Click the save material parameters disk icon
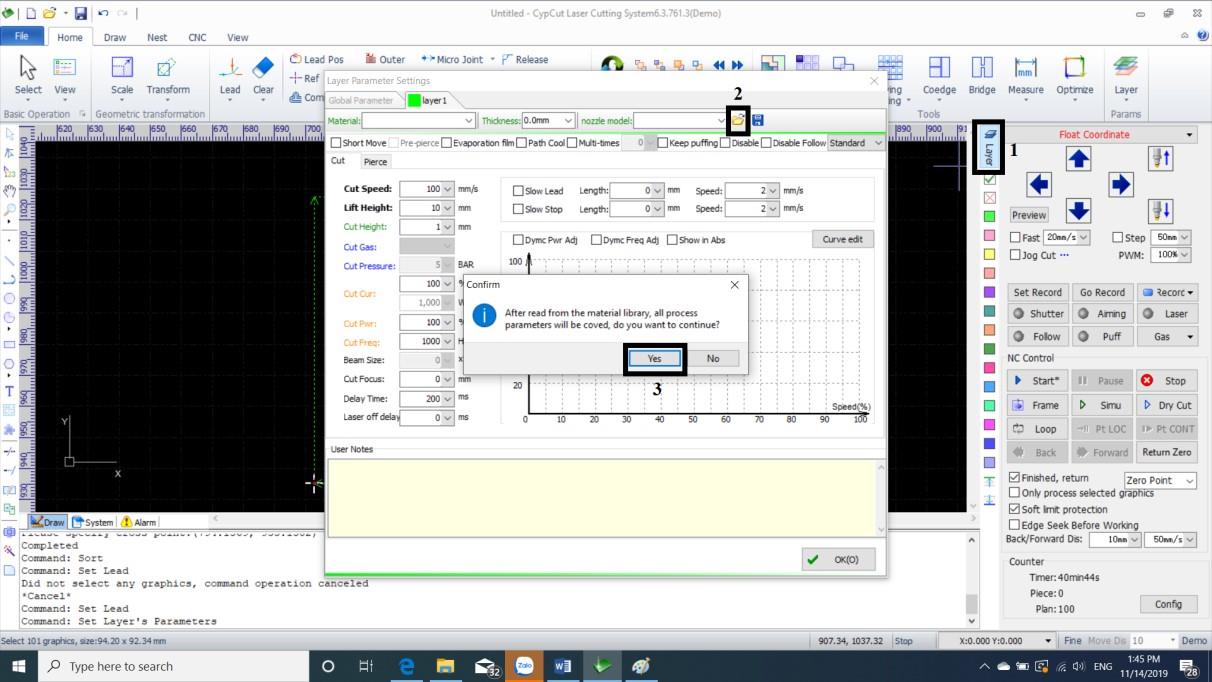1212x682 pixels. click(x=758, y=120)
